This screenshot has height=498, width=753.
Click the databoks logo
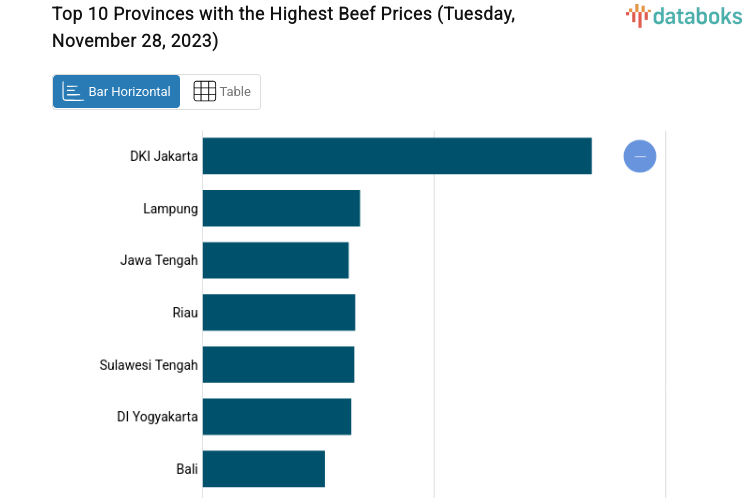click(684, 15)
